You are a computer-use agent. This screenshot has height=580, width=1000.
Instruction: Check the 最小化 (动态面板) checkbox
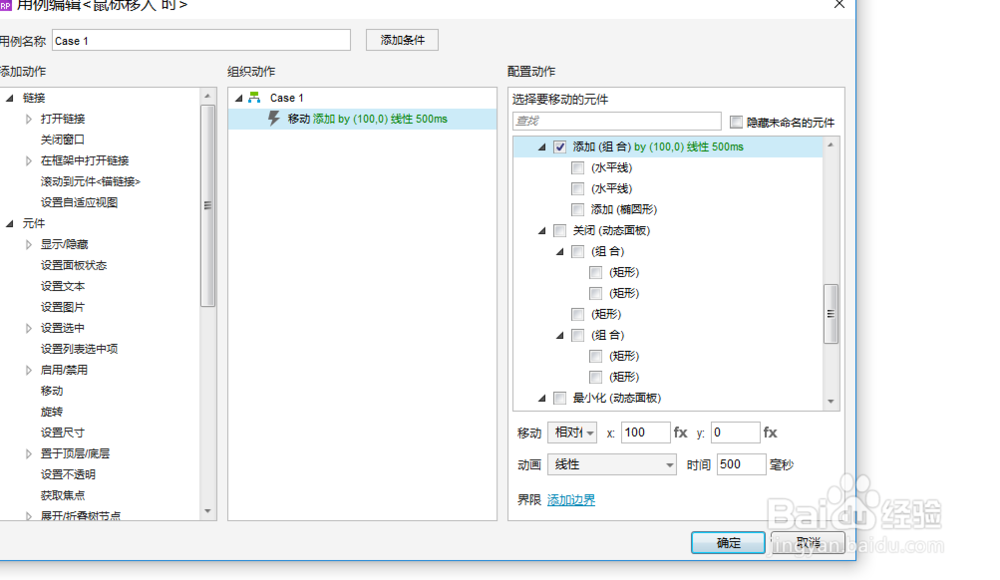click(560, 397)
